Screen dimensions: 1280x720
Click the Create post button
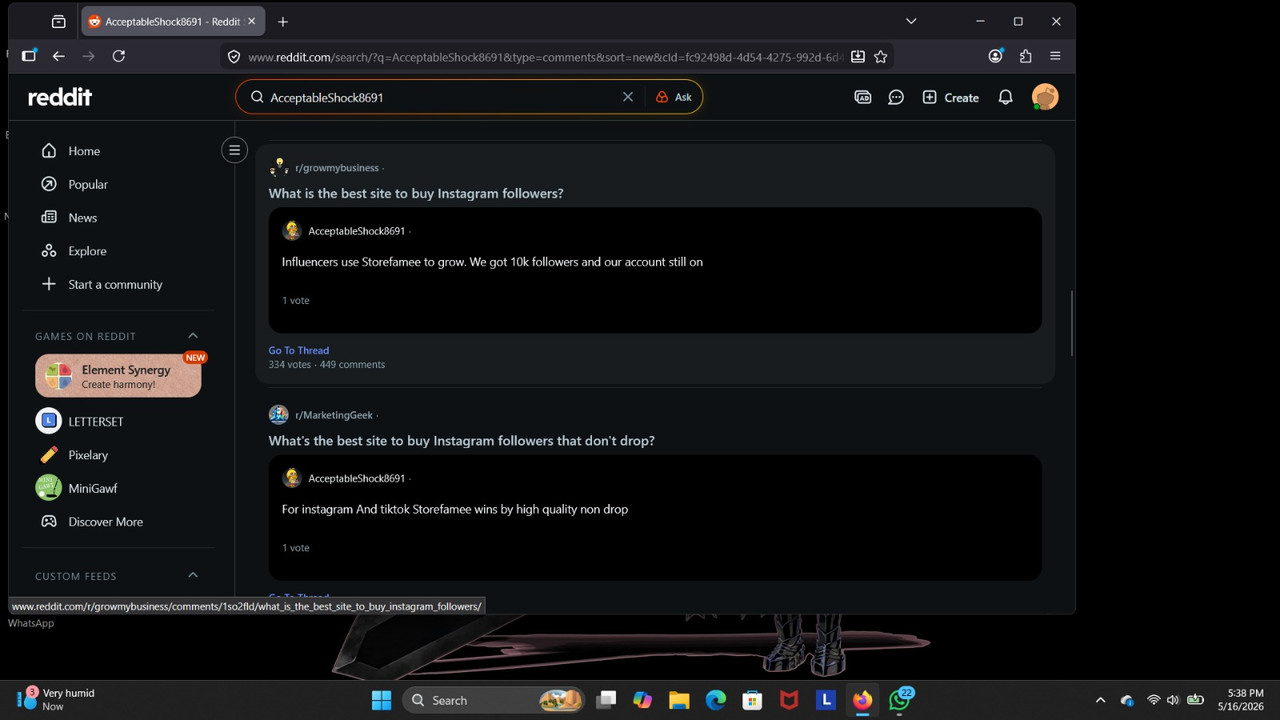click(950, 97)
